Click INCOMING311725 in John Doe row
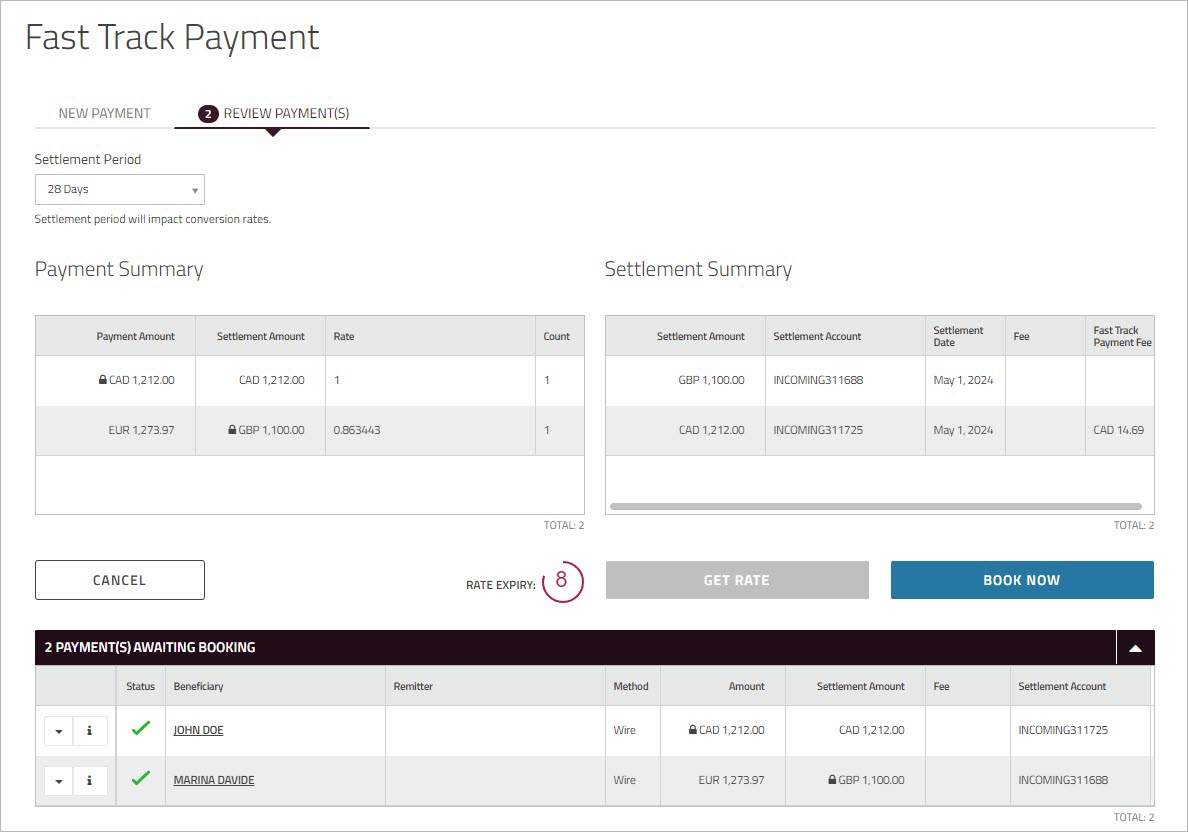The image size is (1188, 832). pos(1063,730)
